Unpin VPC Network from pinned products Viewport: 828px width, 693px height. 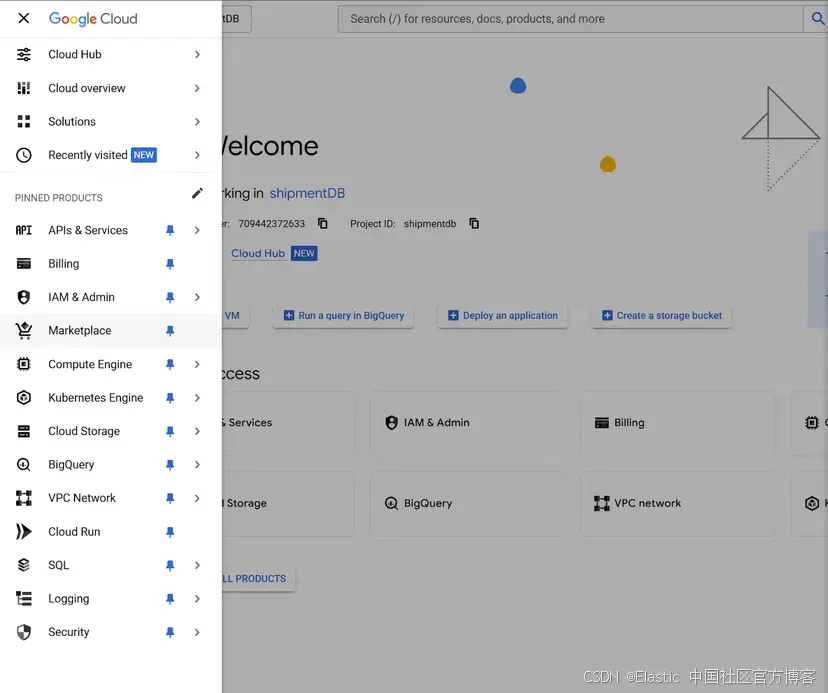point(170,498)
